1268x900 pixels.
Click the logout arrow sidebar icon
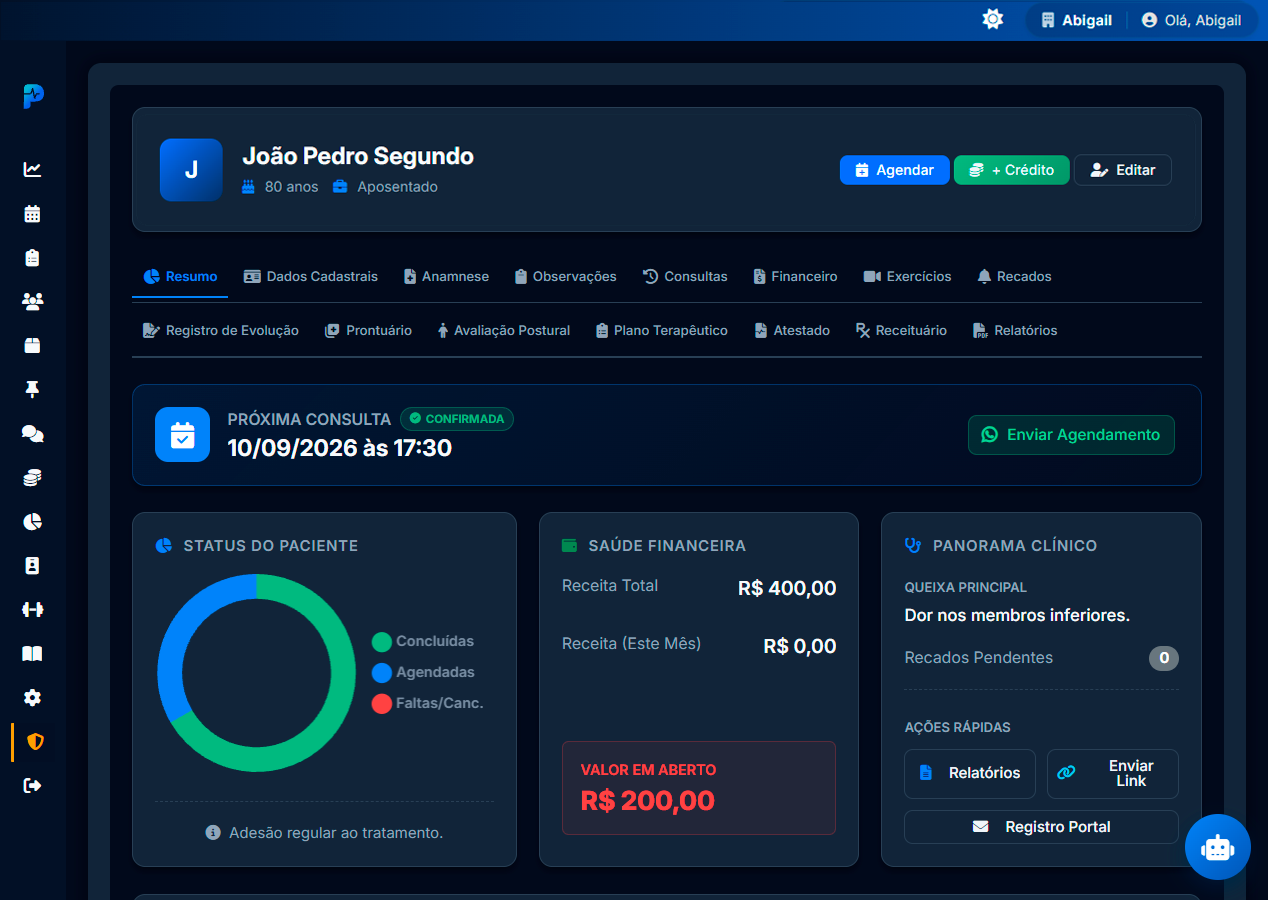tap(33, 786)
